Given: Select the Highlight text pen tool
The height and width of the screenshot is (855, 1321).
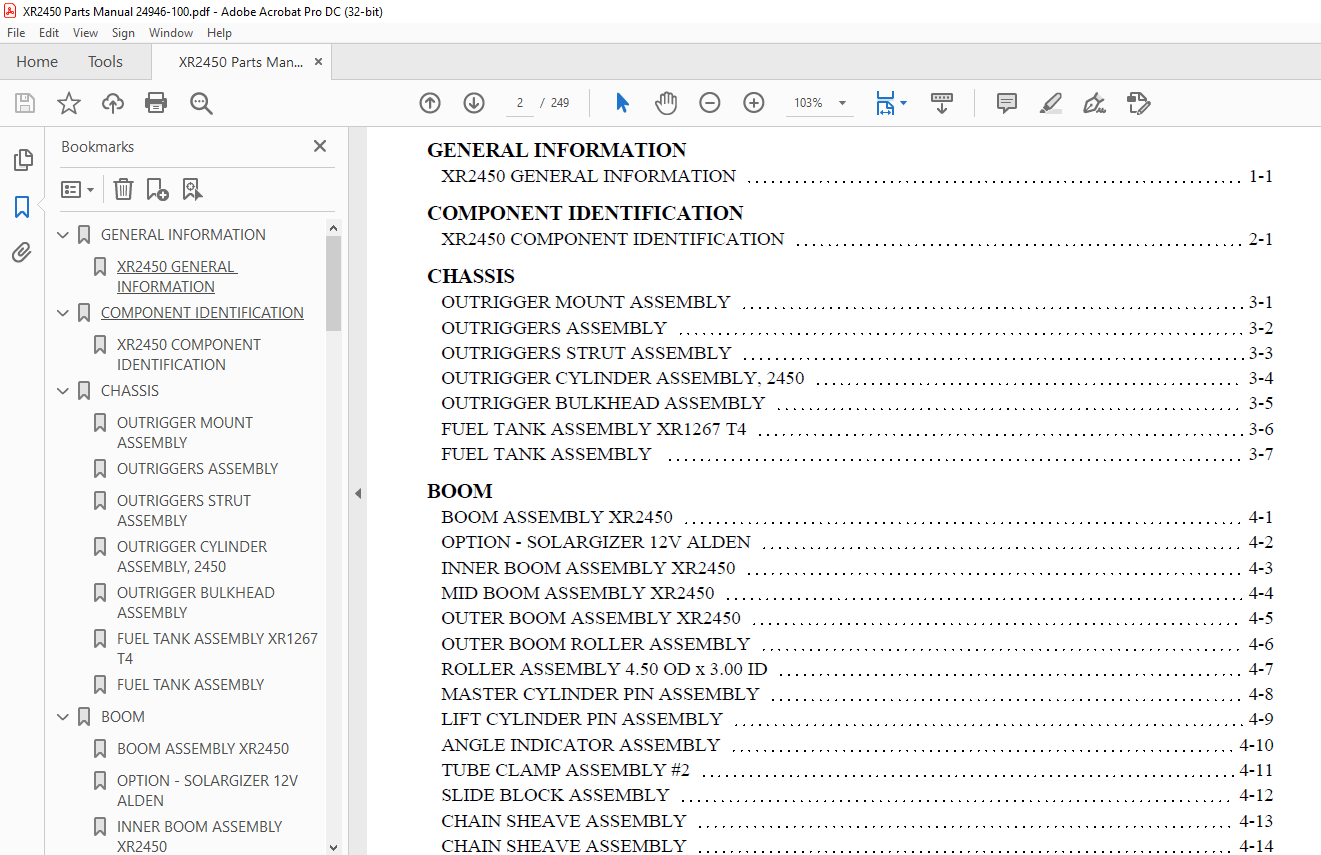Looking at the screenshot, I should point(1050,103).
